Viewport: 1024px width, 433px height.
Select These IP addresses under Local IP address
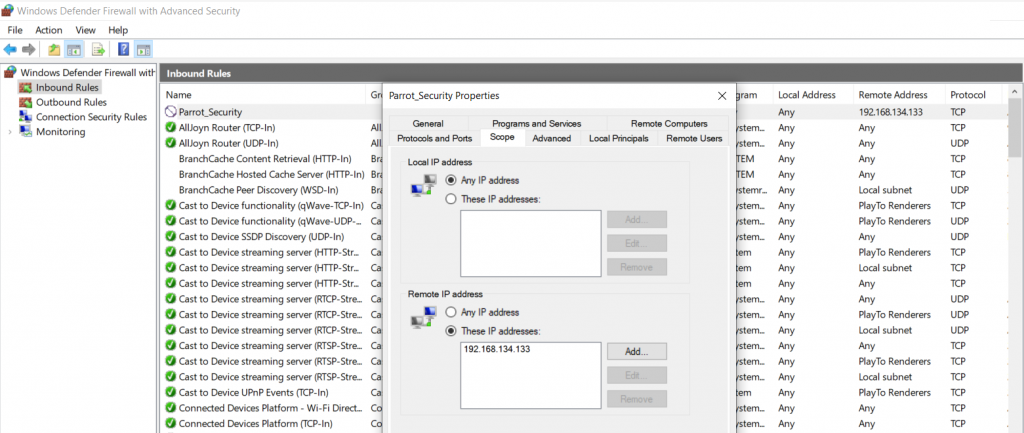450,199
